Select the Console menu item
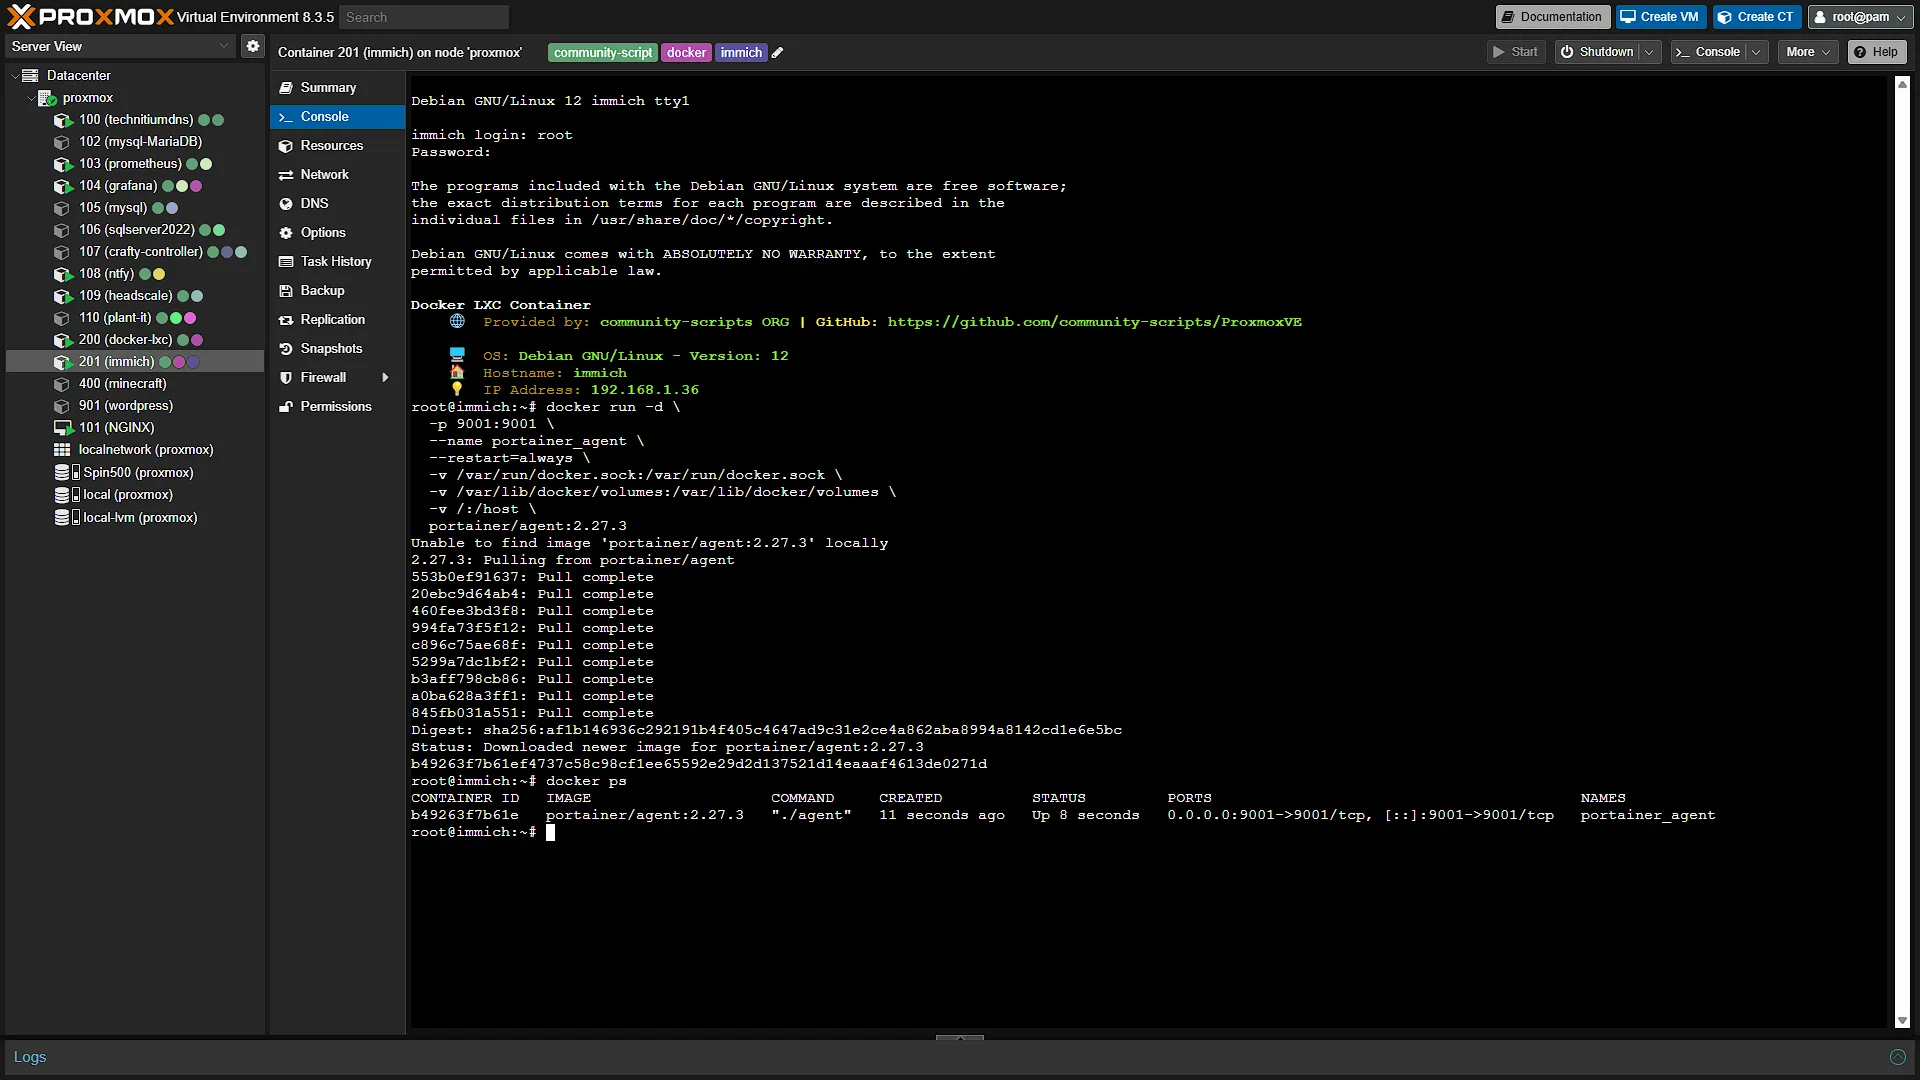 [x=337, y=117]
